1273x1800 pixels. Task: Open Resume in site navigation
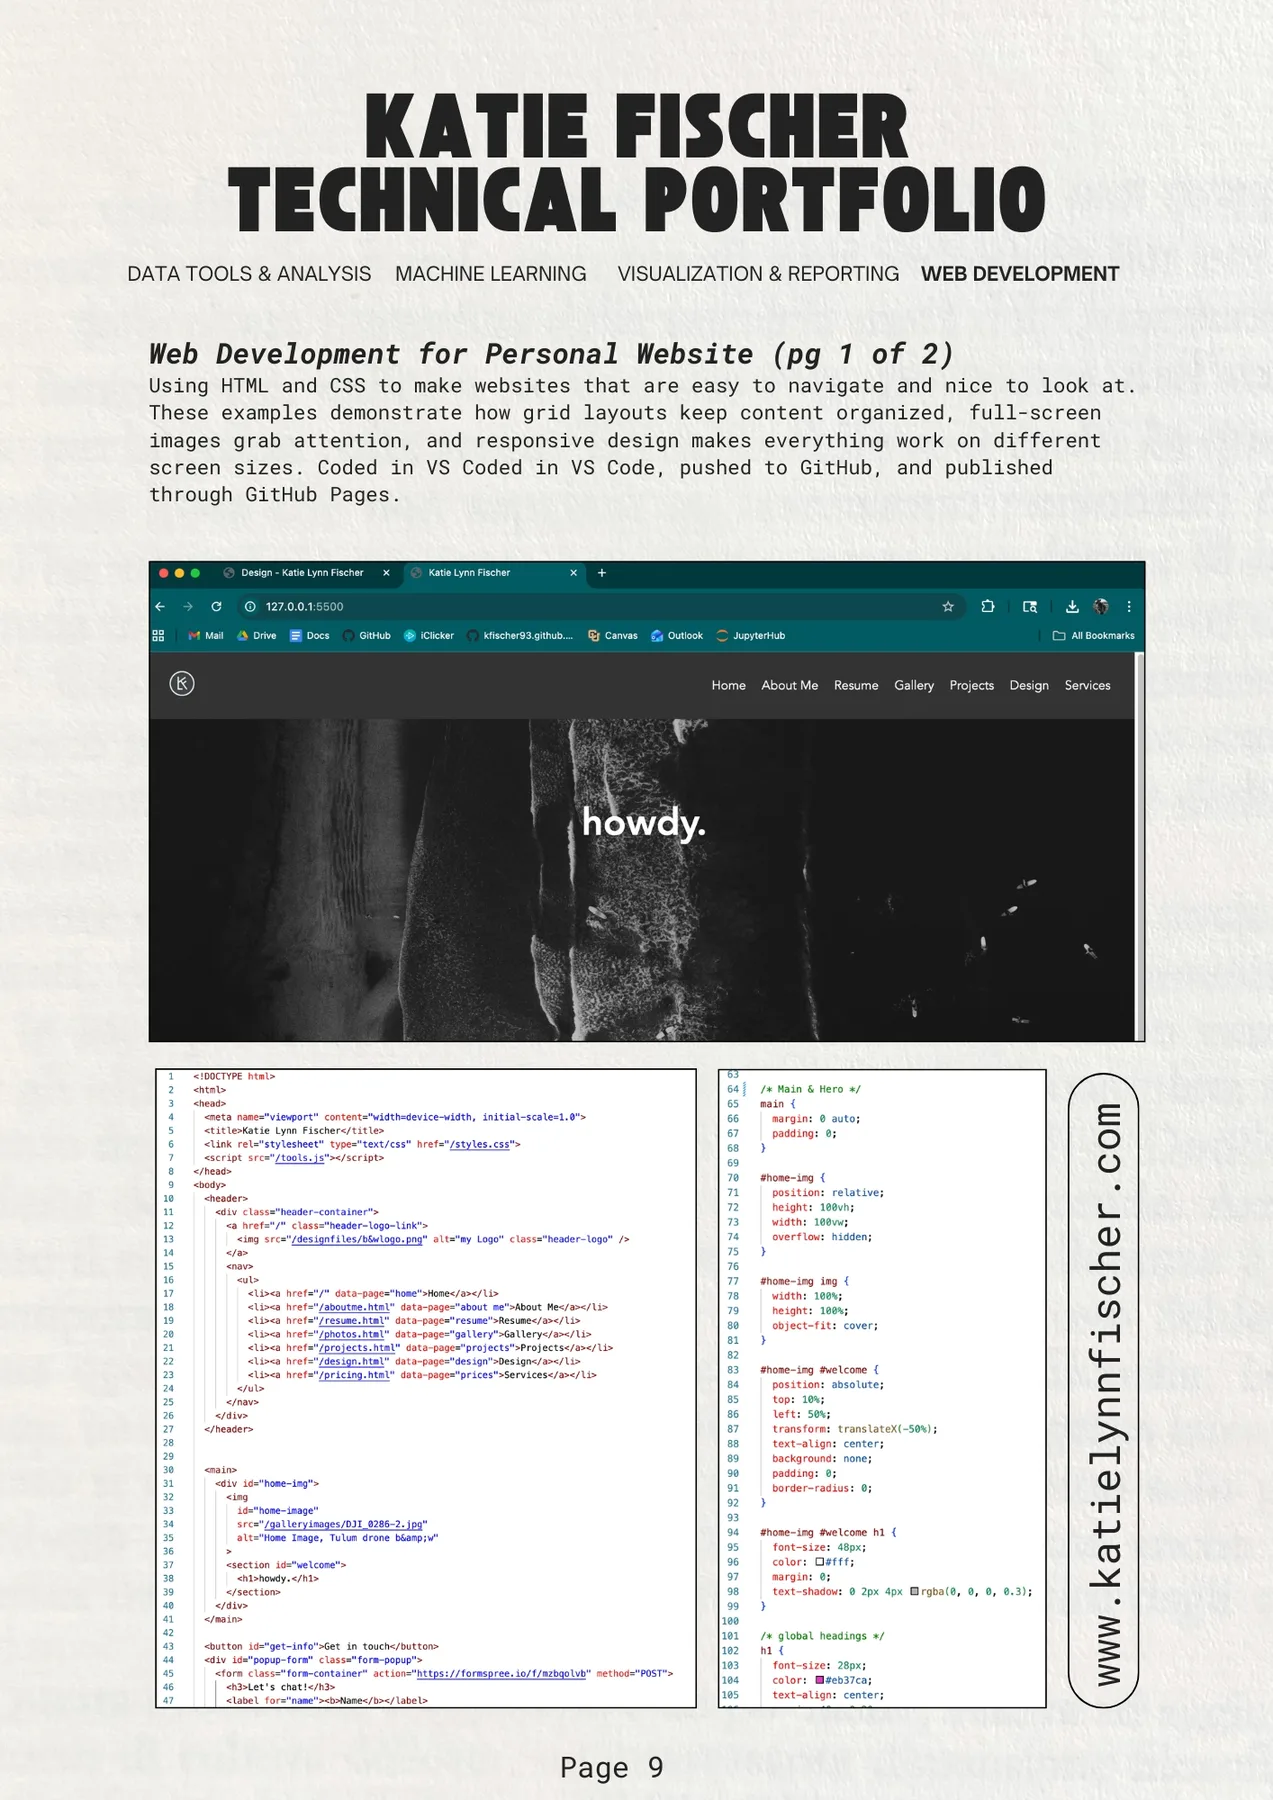coord(856,685)
